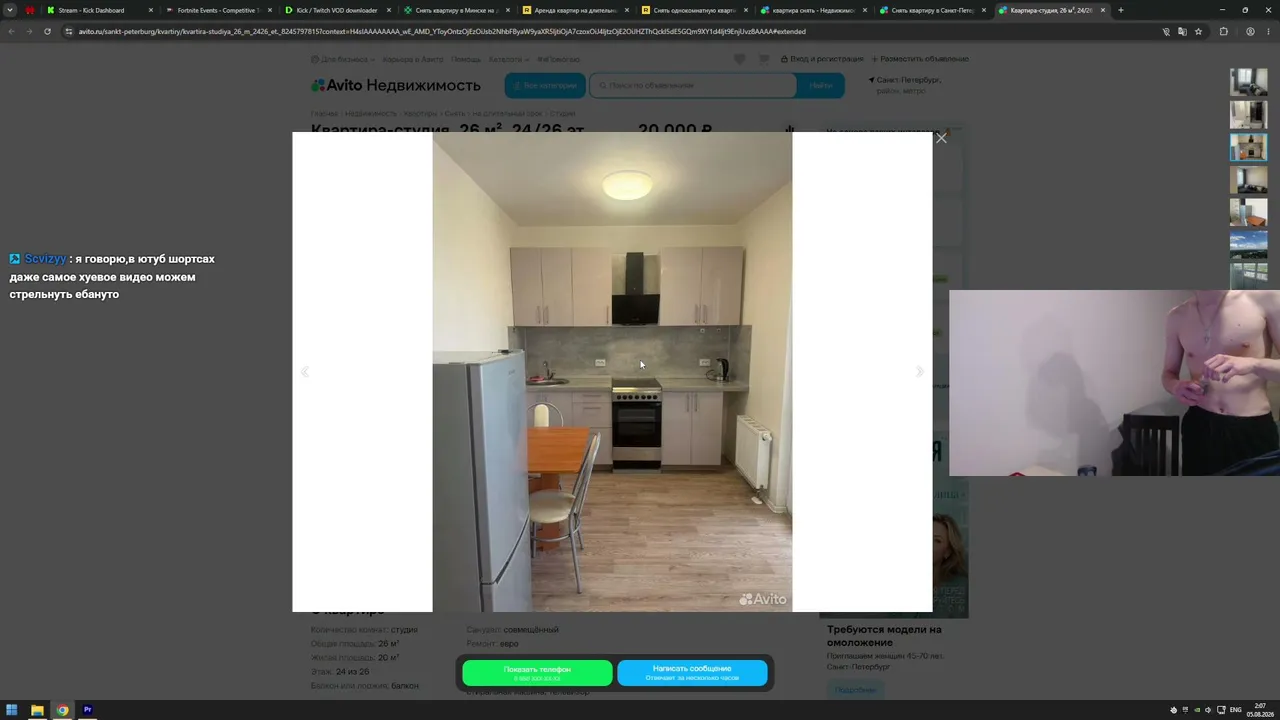Focus the 'Поиск по объявлениям' search field
Image resolution: width=1280 pixels, height=720 pixels.
tap(693, 85)
